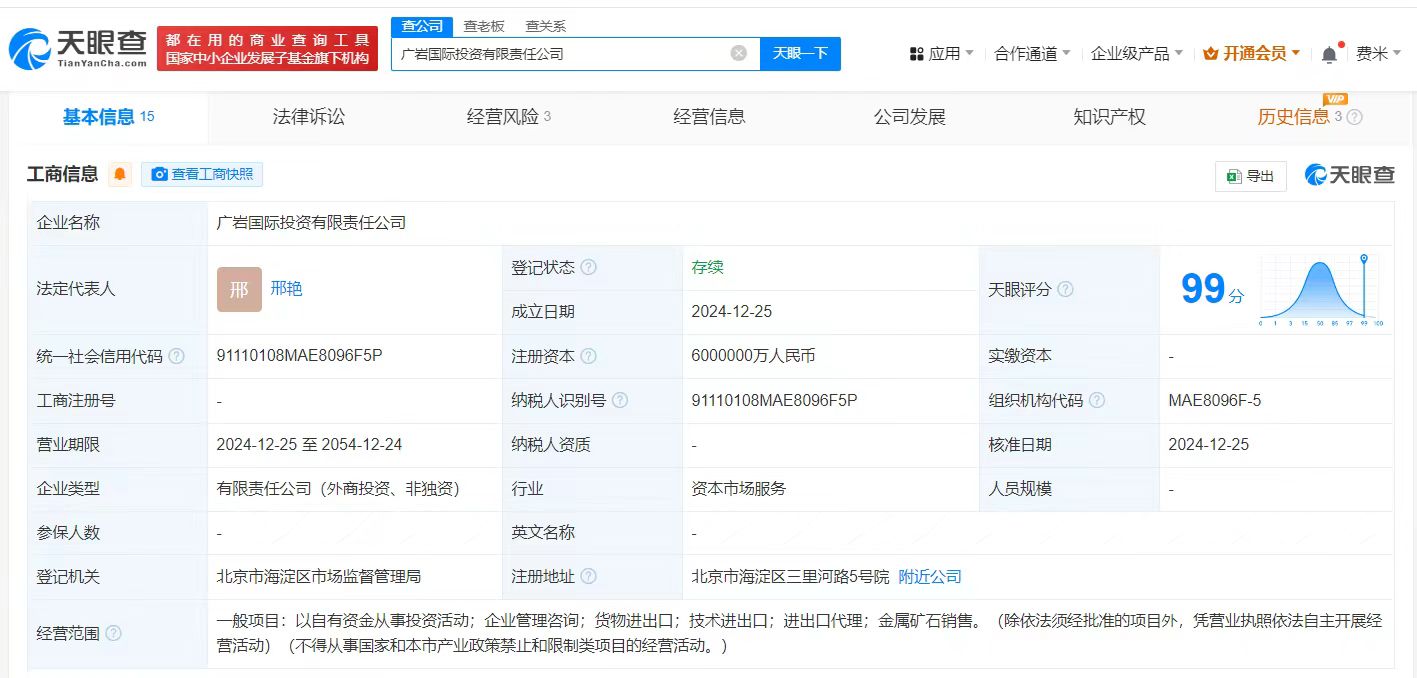Click help icon next to 经营范围

(x=113, y=633)
